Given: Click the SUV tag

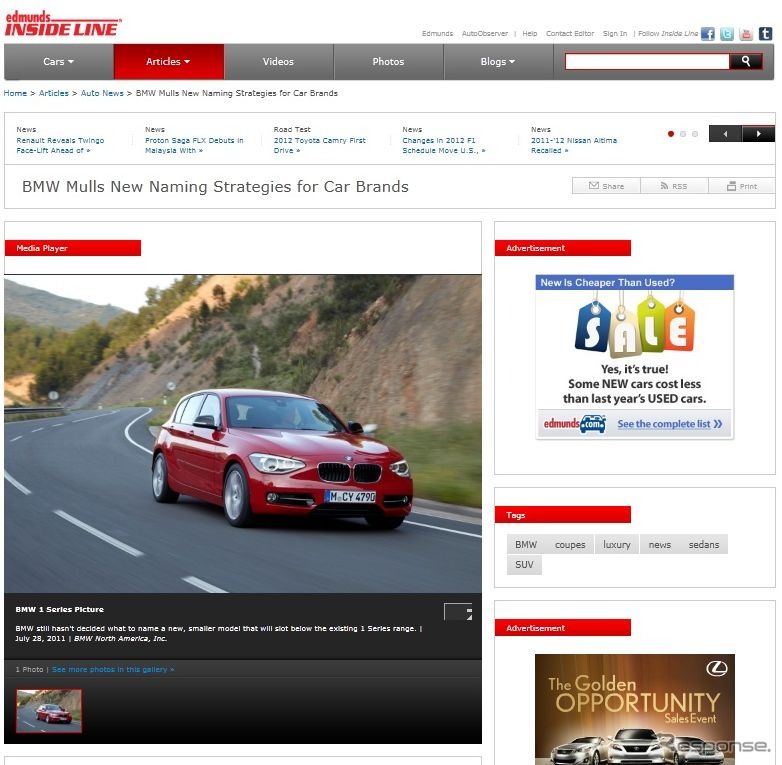Looking at the screenshot, I should click(524, 565).
